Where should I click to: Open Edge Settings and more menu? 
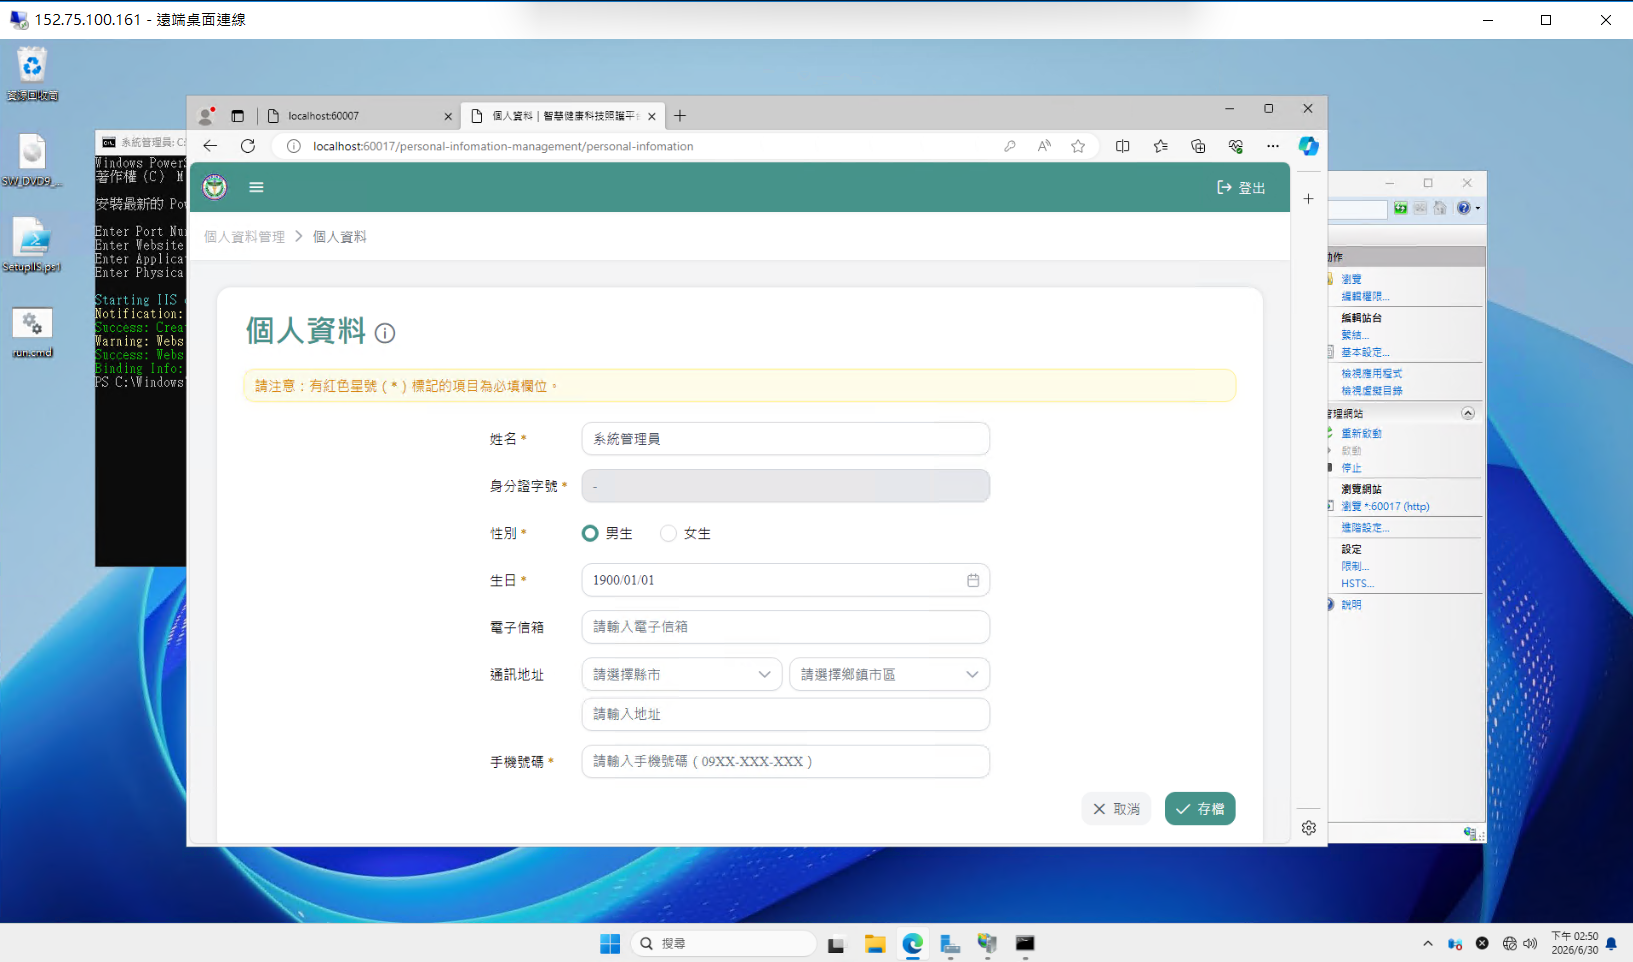click(x=1273, y=146)
